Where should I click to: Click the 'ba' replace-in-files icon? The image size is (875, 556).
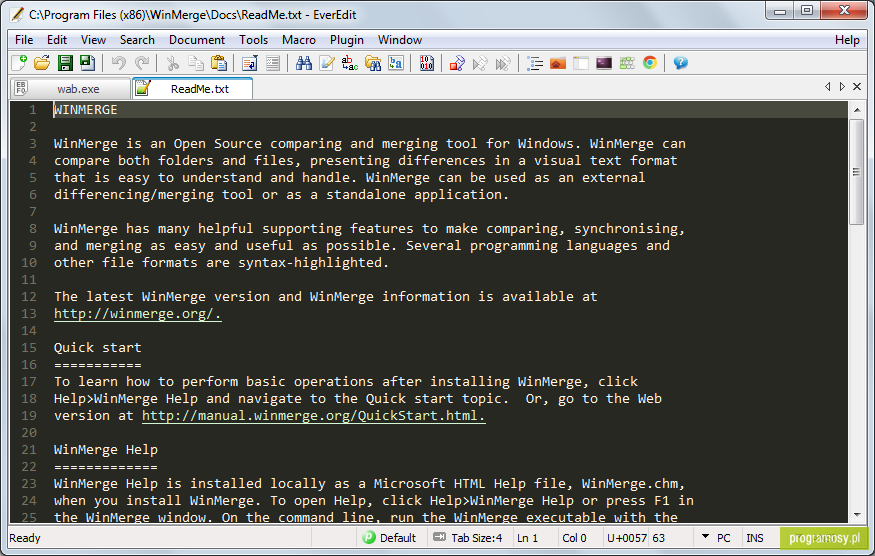(x=396, y=63)
